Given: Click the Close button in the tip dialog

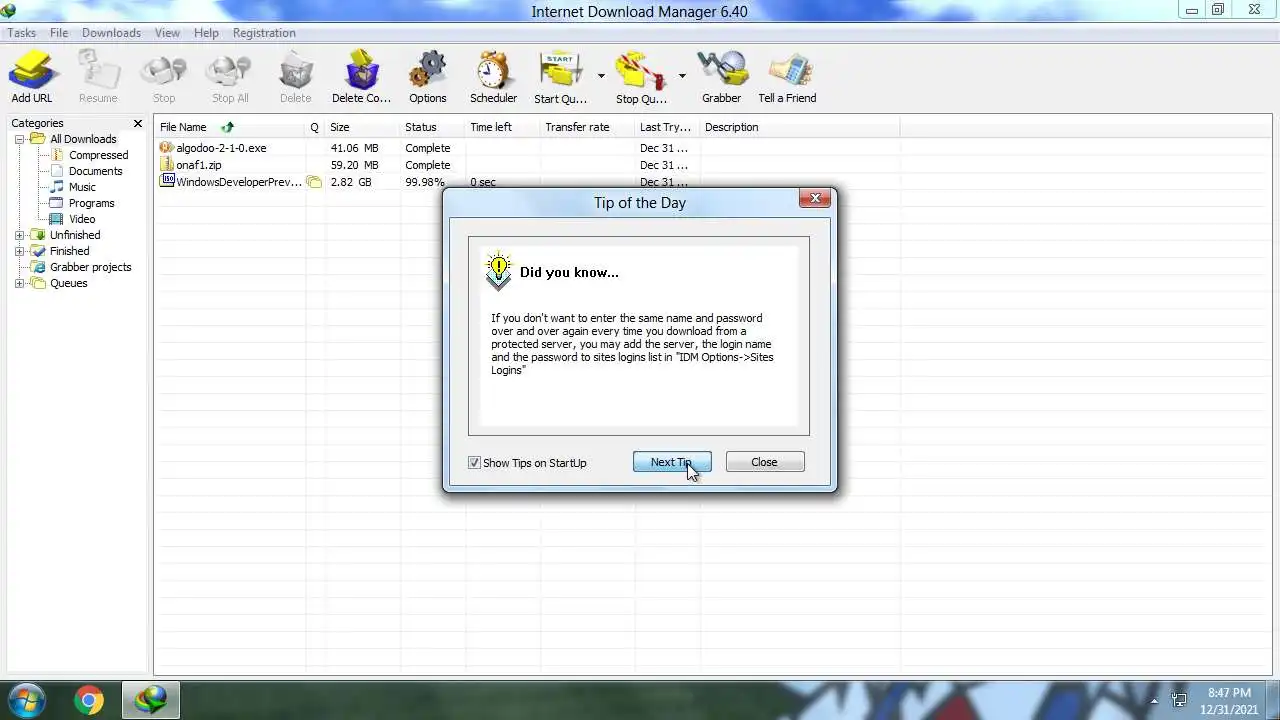Looking at the screenshot, I should coord(764,462).
